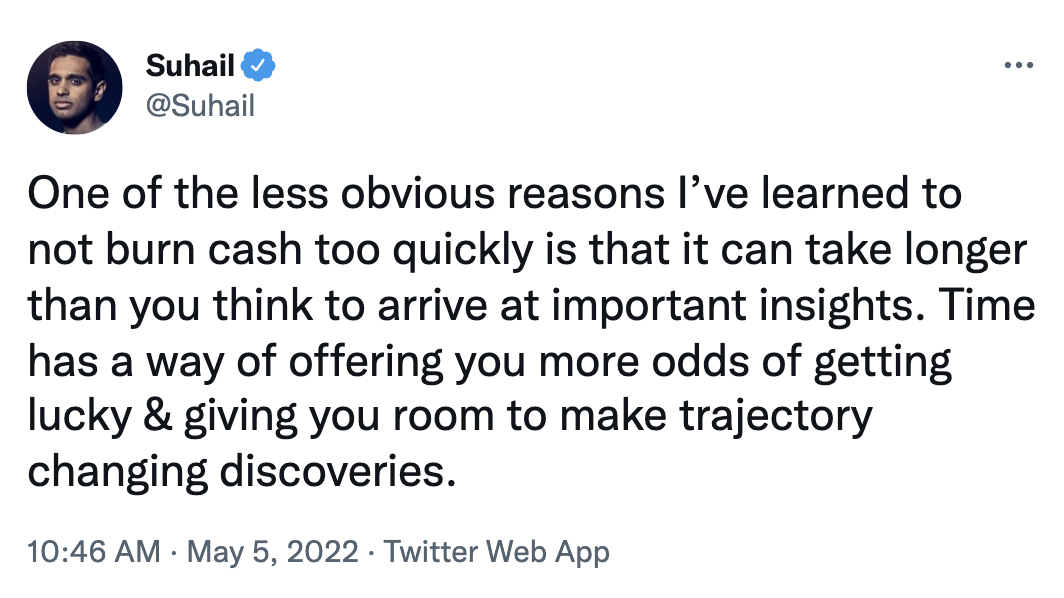Click the display name Suhail
The image size is (1064, 598).
190,66
